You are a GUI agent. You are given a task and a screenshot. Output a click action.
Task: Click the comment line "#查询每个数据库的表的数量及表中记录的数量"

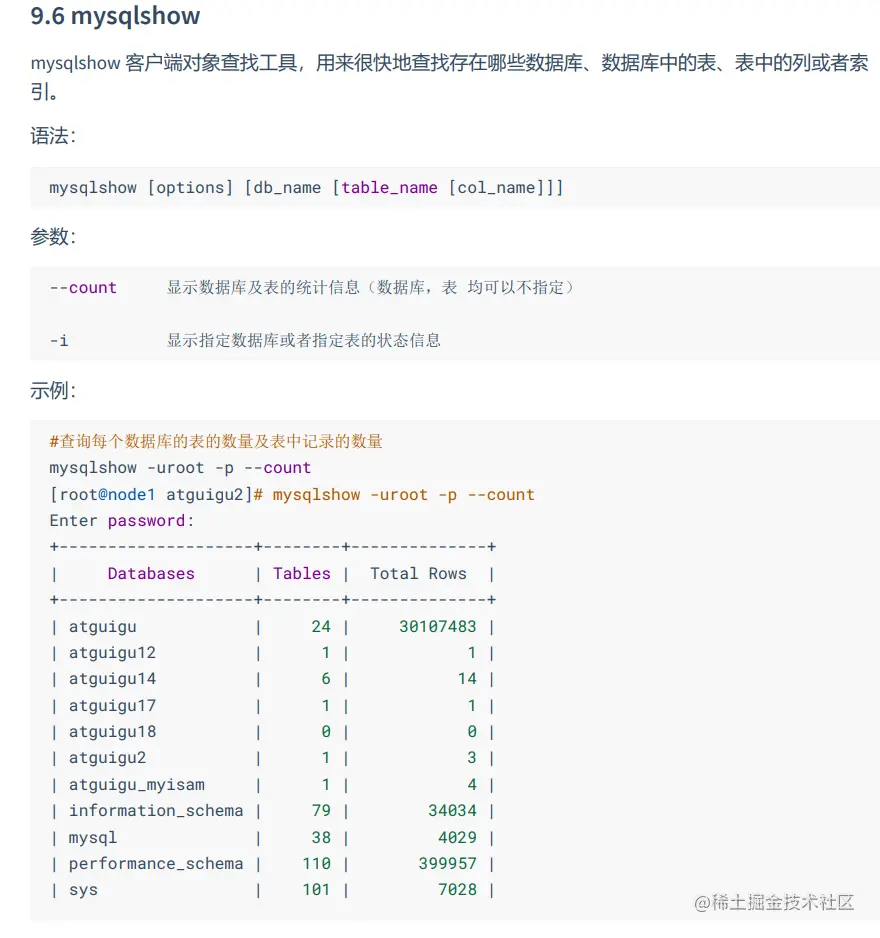(x=216, y=441)
